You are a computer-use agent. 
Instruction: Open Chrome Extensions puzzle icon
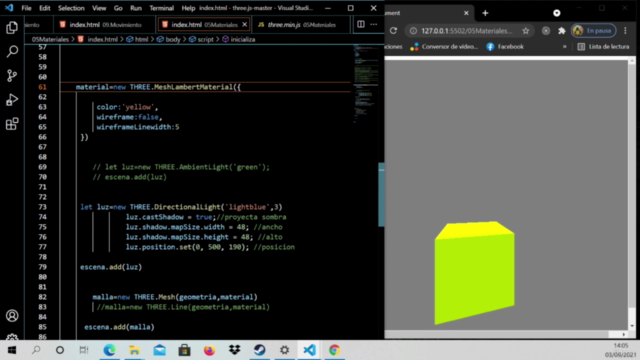(562, 31)
